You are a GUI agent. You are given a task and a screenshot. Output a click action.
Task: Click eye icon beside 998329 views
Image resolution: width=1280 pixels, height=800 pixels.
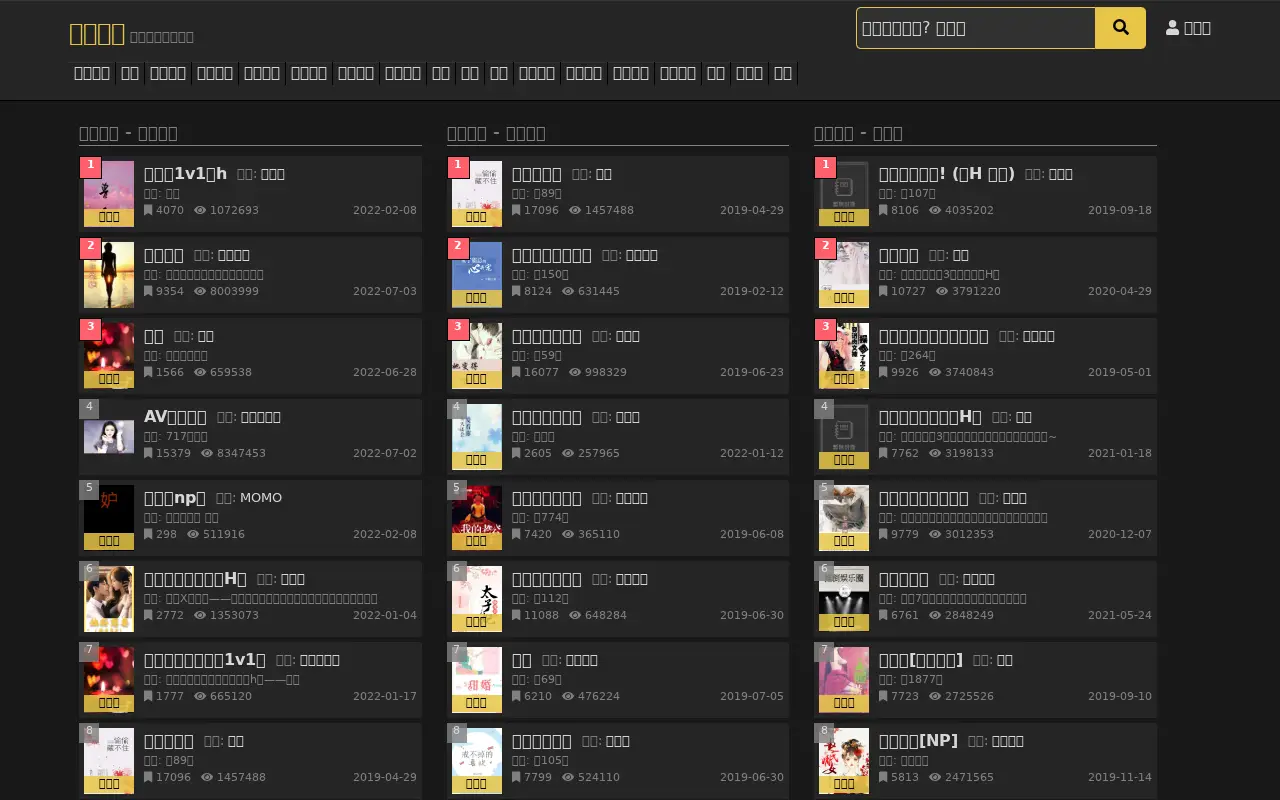(575, 373)
